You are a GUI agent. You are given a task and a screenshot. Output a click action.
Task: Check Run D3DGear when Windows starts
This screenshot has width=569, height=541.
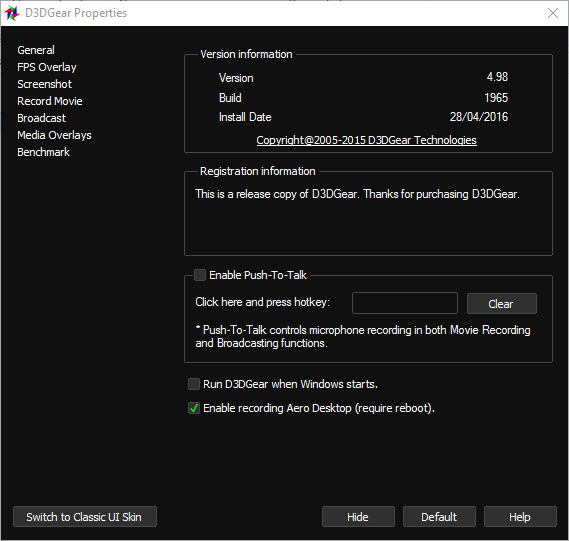(194, 384)
